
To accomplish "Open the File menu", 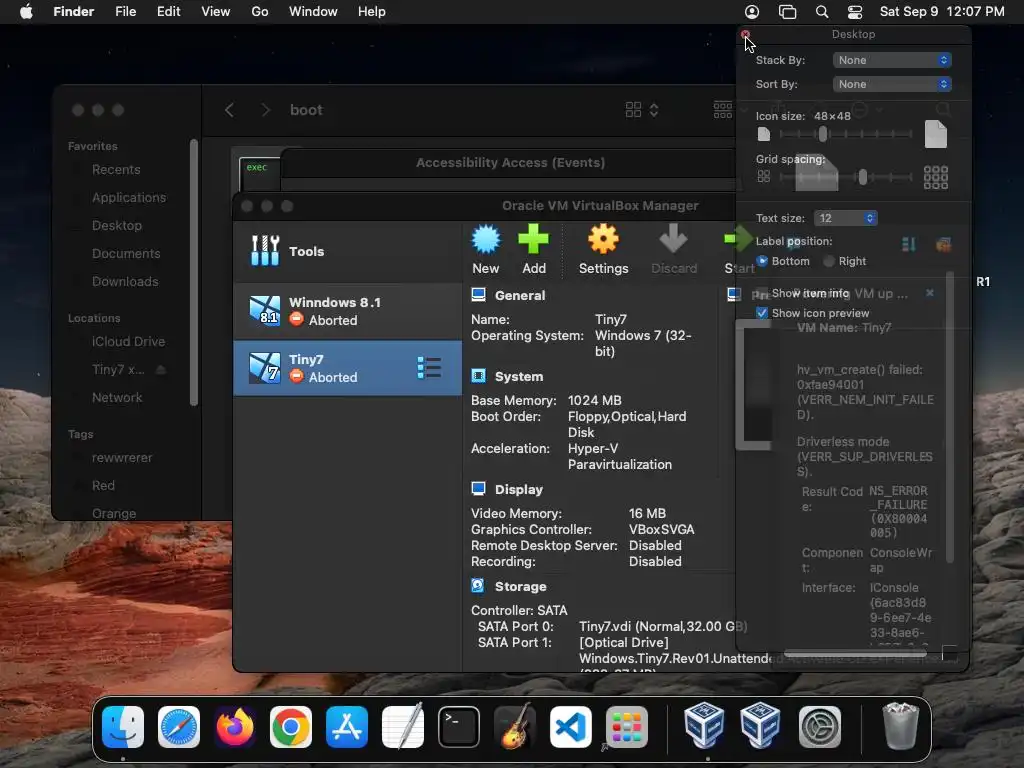I will [125, 12].
